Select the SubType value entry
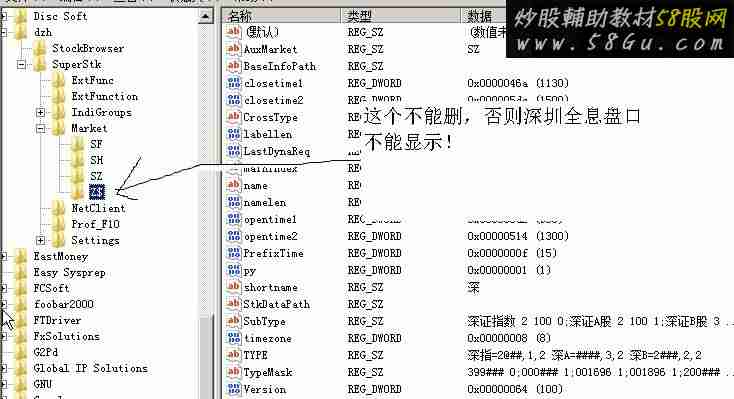 (x=264, y=321)
